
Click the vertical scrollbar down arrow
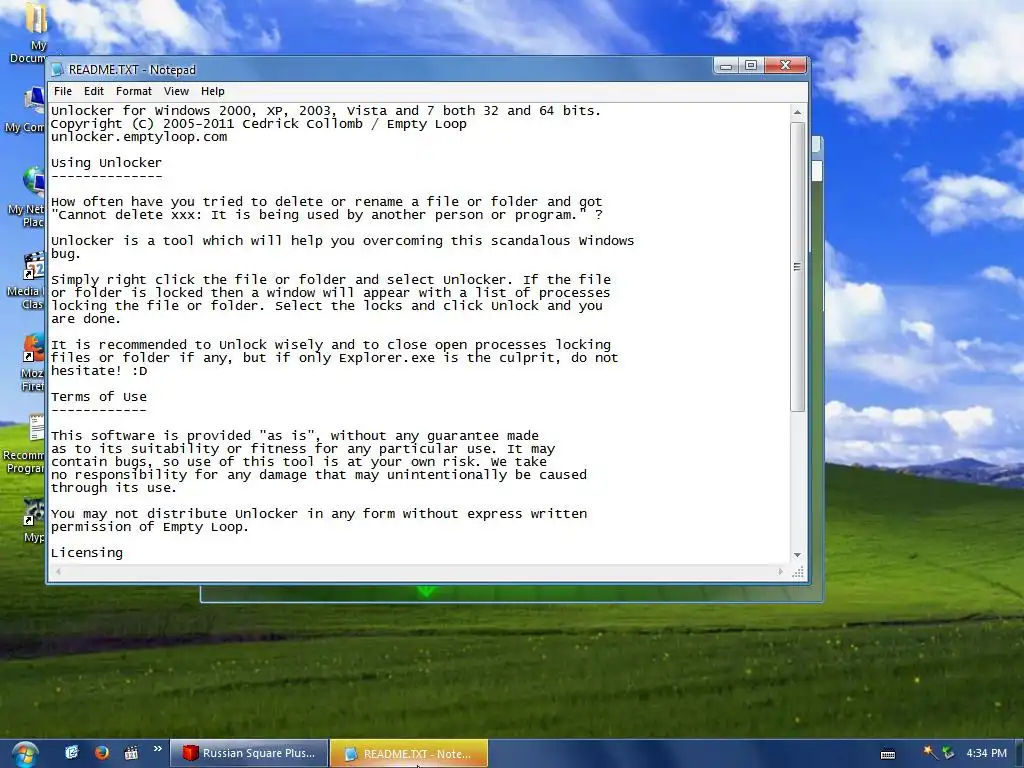coord(797,555)
